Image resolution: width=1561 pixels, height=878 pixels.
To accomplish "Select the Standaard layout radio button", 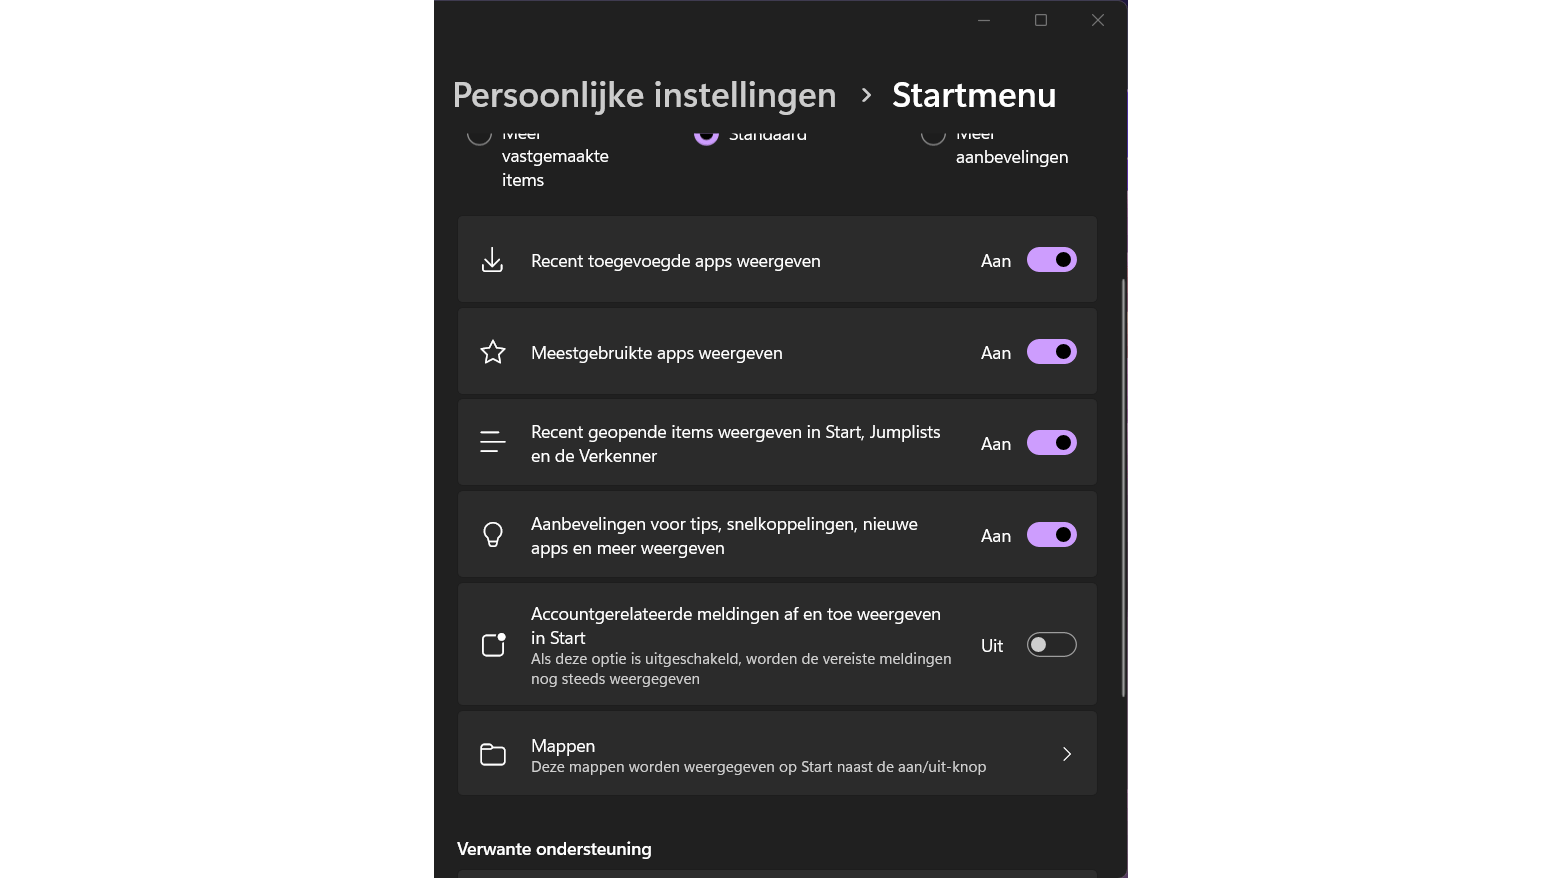I will (x=706, y=136).
